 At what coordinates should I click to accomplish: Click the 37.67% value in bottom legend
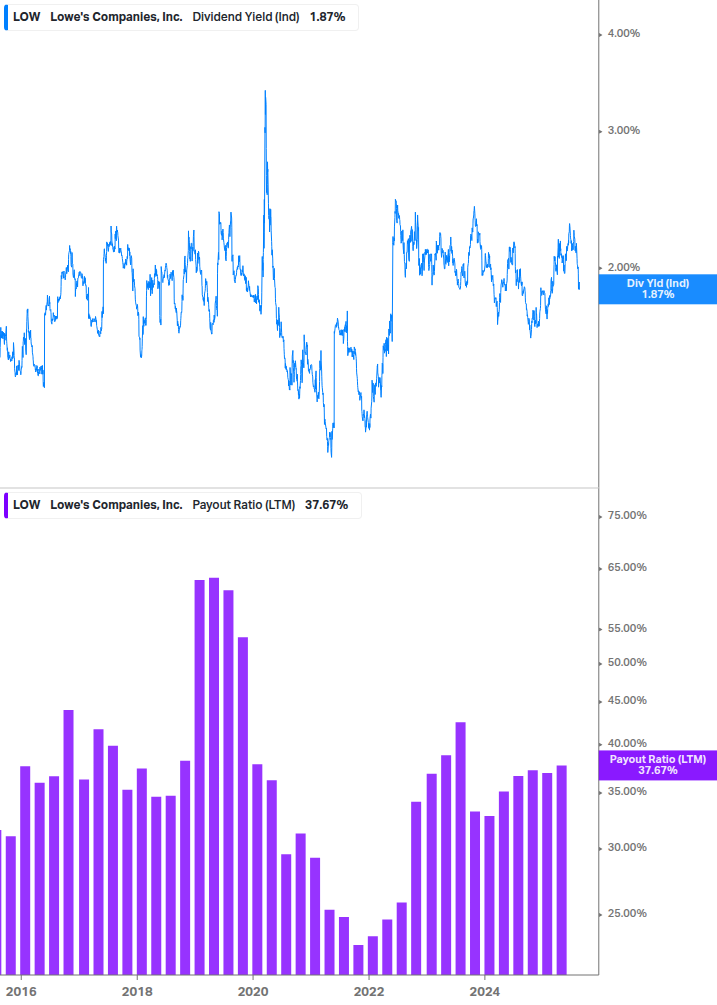[326, 505]
